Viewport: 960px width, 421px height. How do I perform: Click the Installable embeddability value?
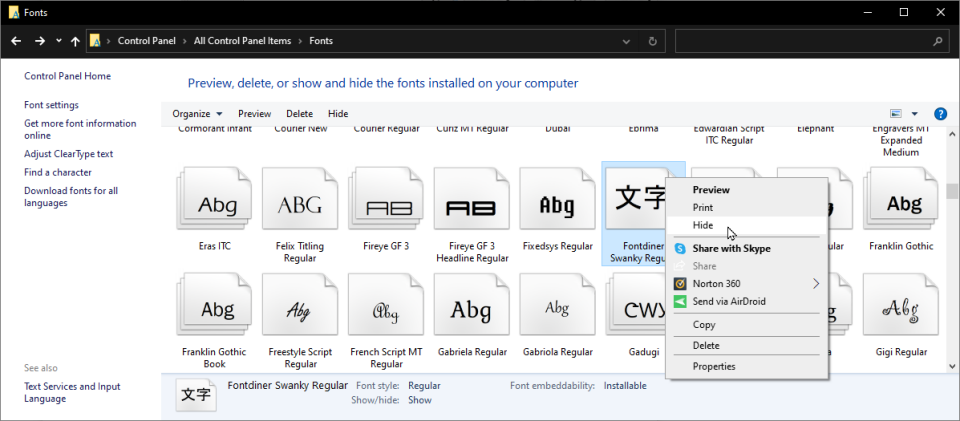(x=625, y=386)
